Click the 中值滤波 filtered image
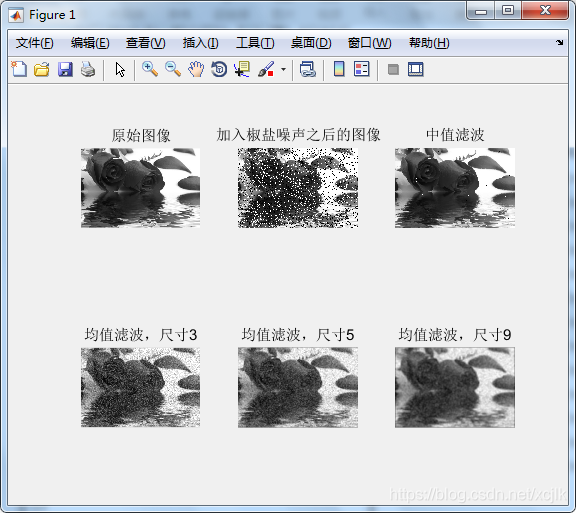Image resolution: width=576 pixels, height=513 pixels. (455, 188)
